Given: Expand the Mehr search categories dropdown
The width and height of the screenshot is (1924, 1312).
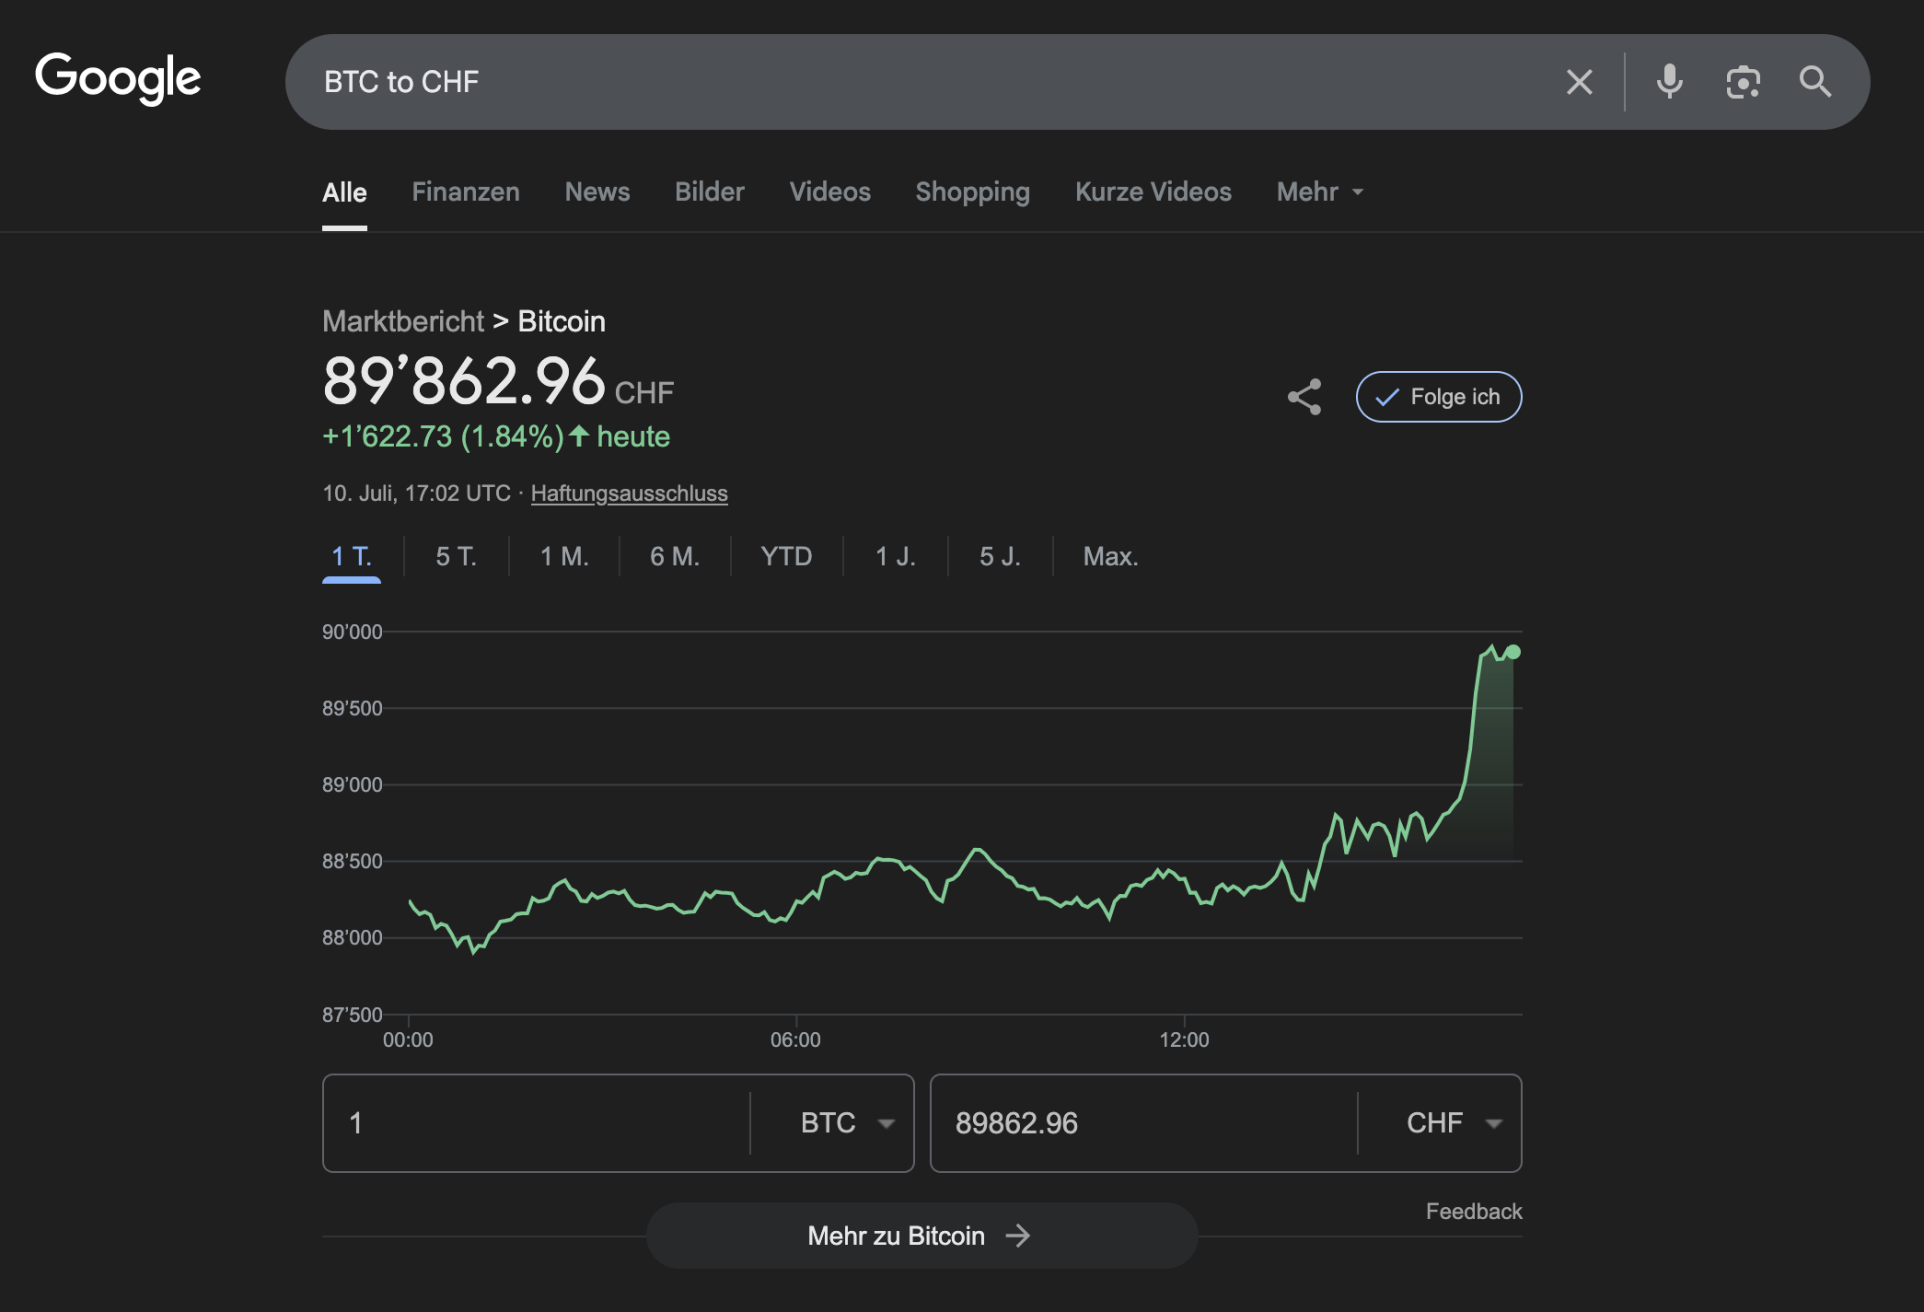Looking at the screenshot, I should [x=1319, y=192].
